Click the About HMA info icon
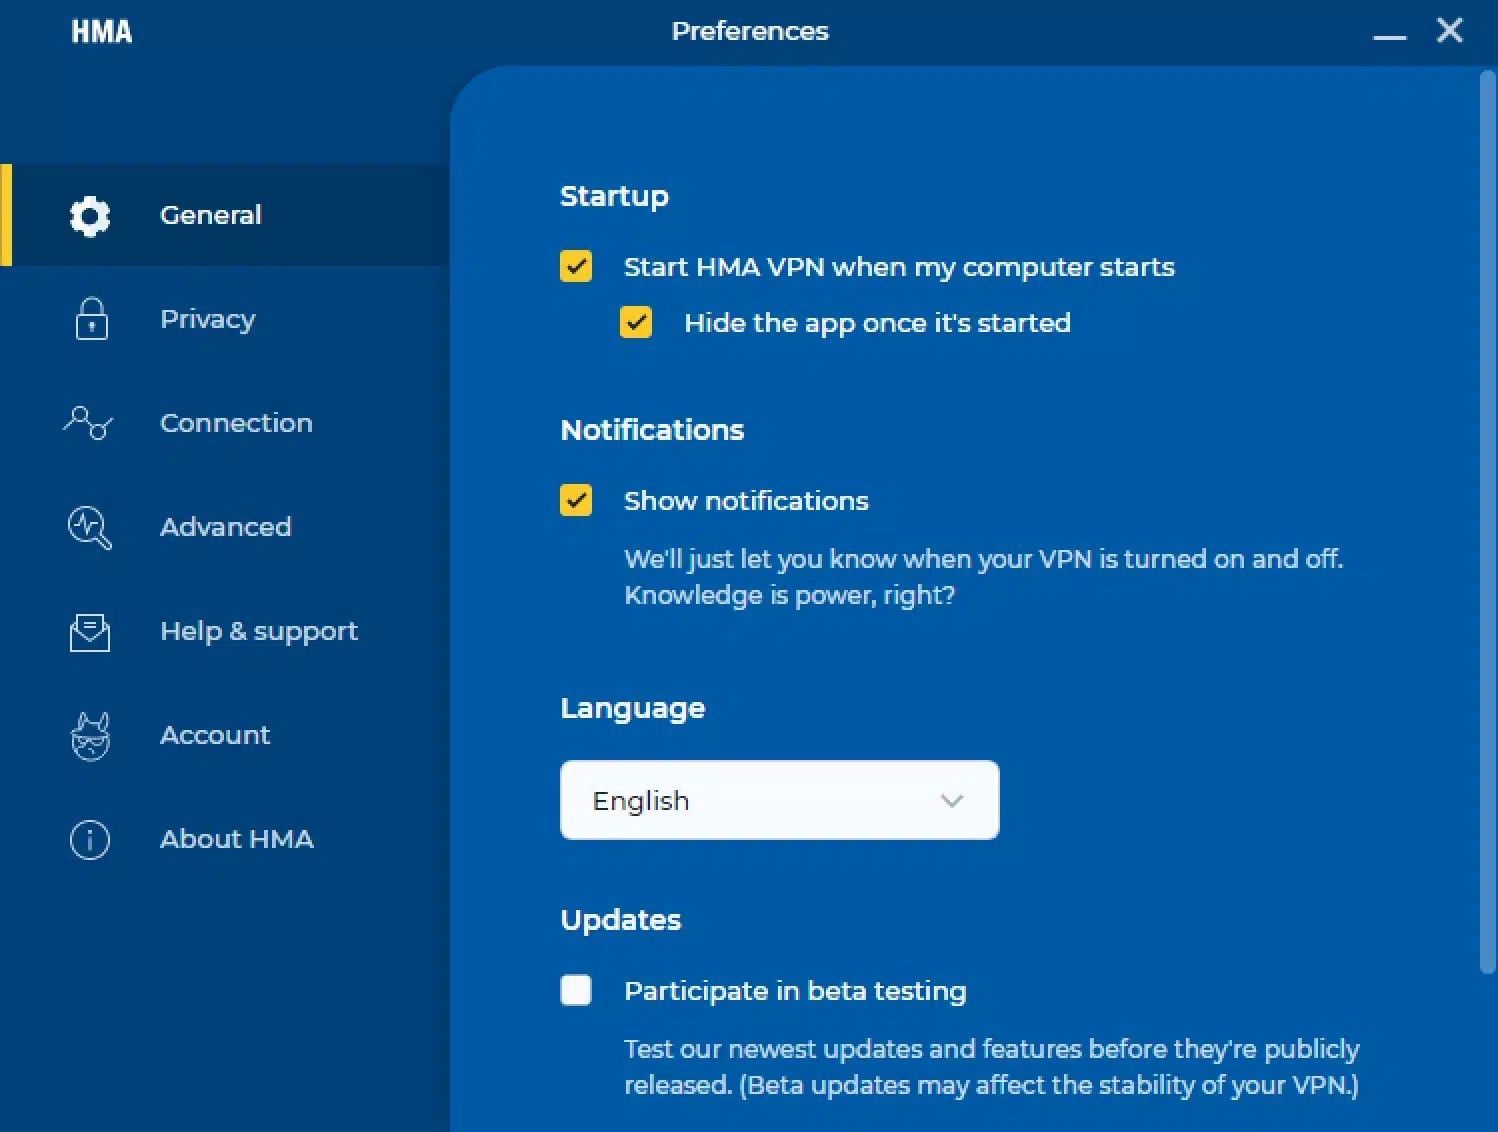 [90, 840]
